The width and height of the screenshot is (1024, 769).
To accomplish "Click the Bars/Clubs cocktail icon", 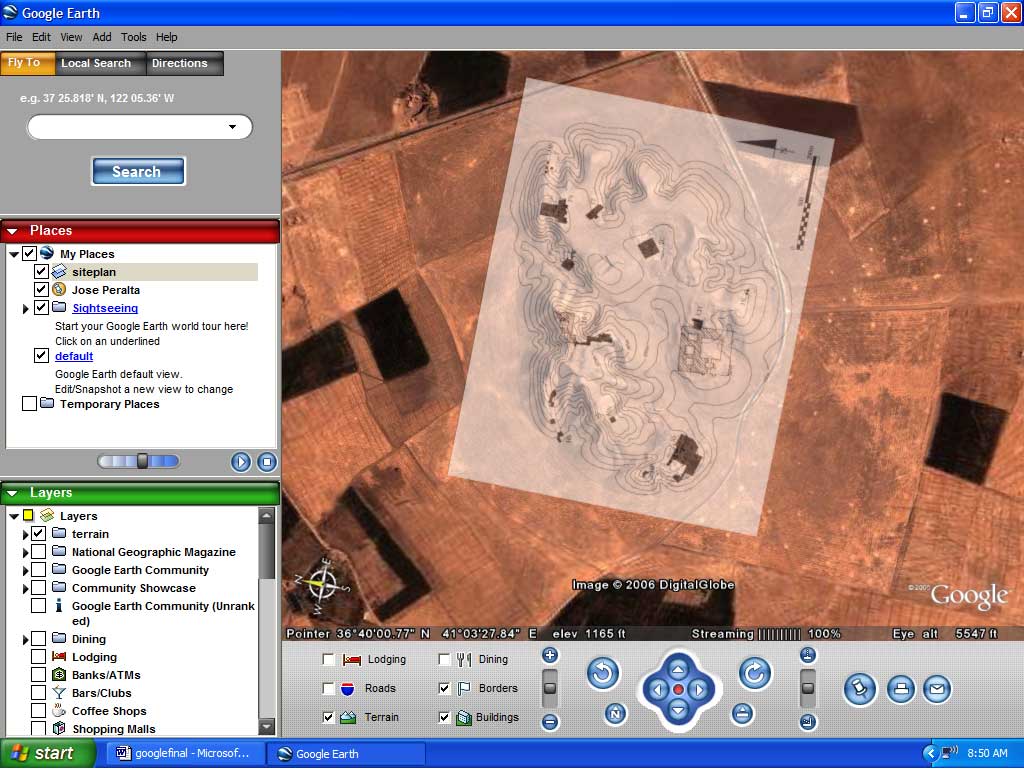I will [59, 693].
